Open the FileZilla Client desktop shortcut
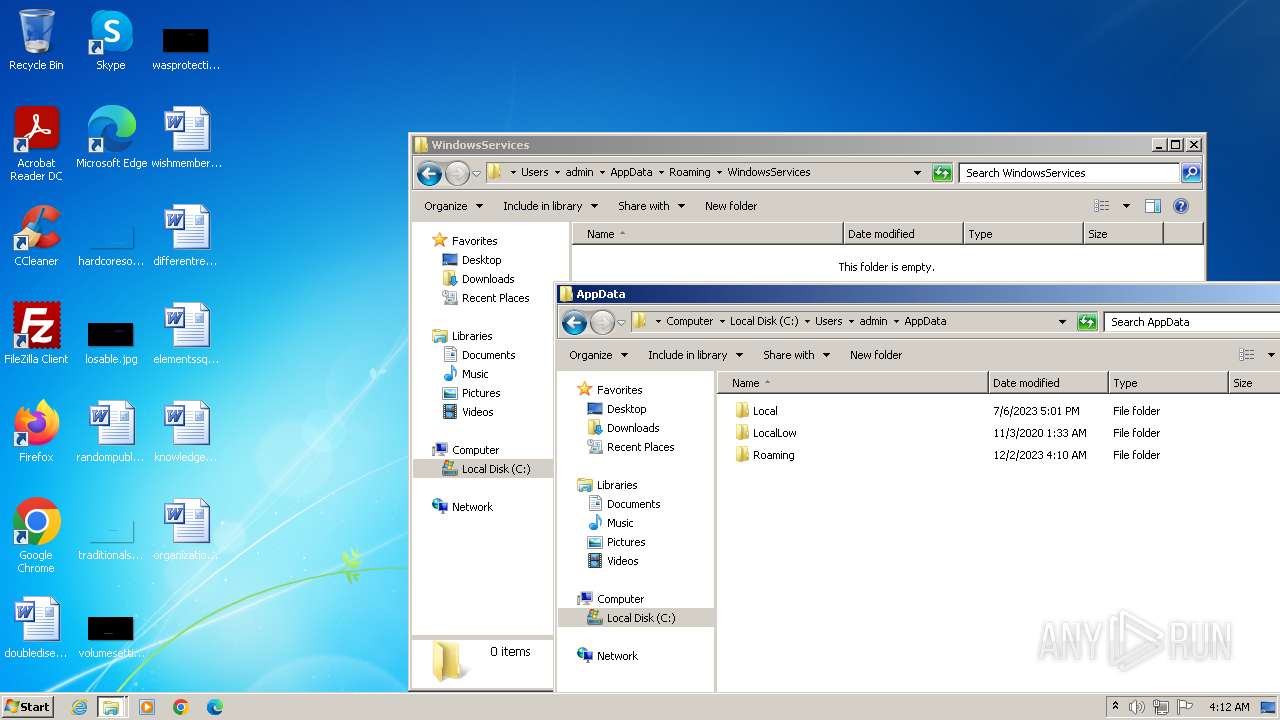 coord(36,334)
